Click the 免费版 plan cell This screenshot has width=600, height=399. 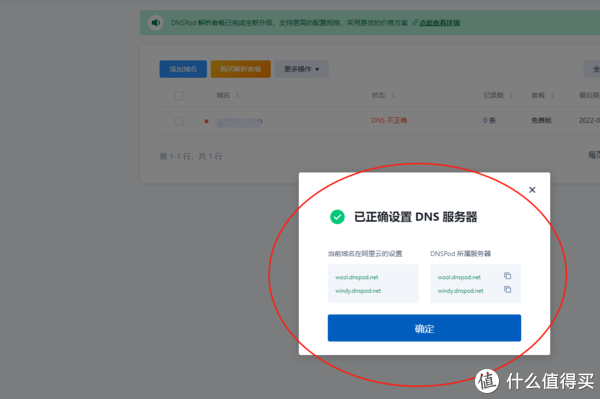click(541, 121)
